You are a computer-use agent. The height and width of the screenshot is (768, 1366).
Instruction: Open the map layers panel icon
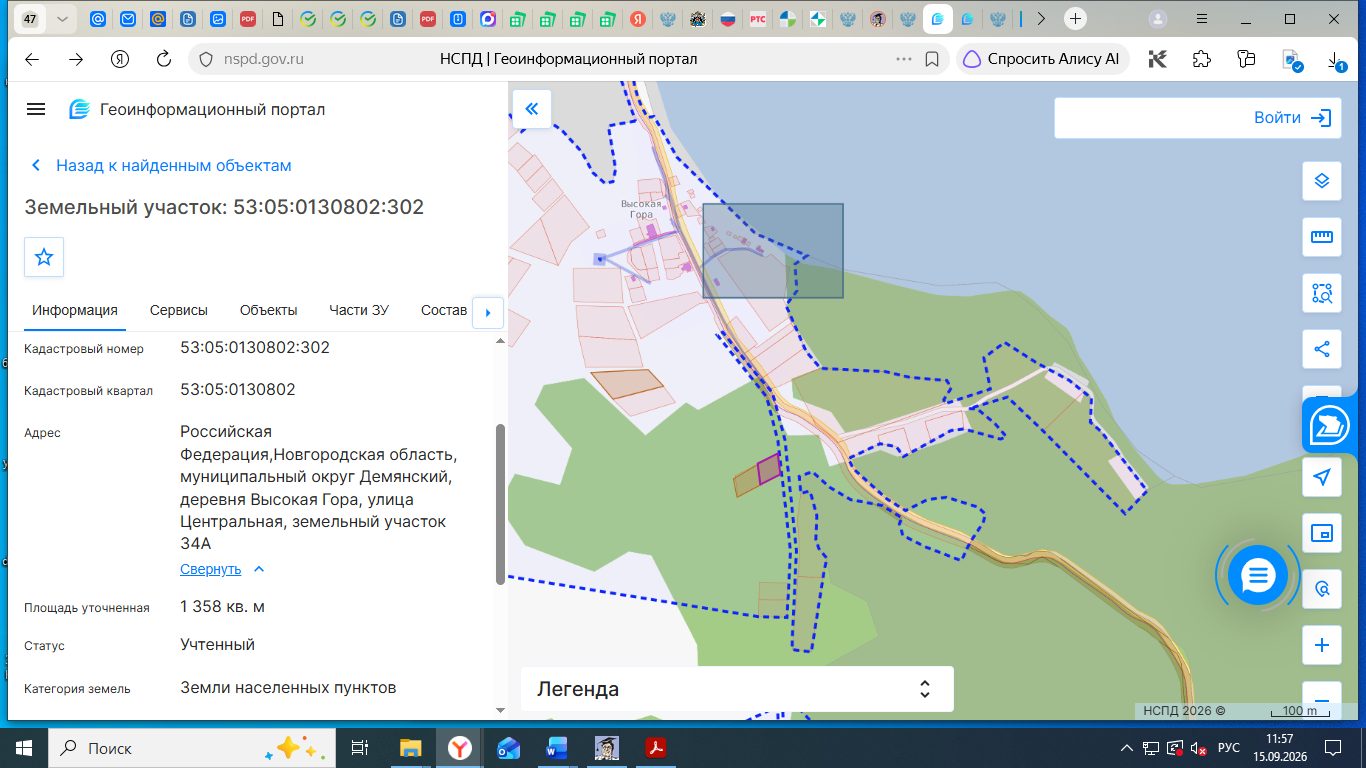(1322, 181)
